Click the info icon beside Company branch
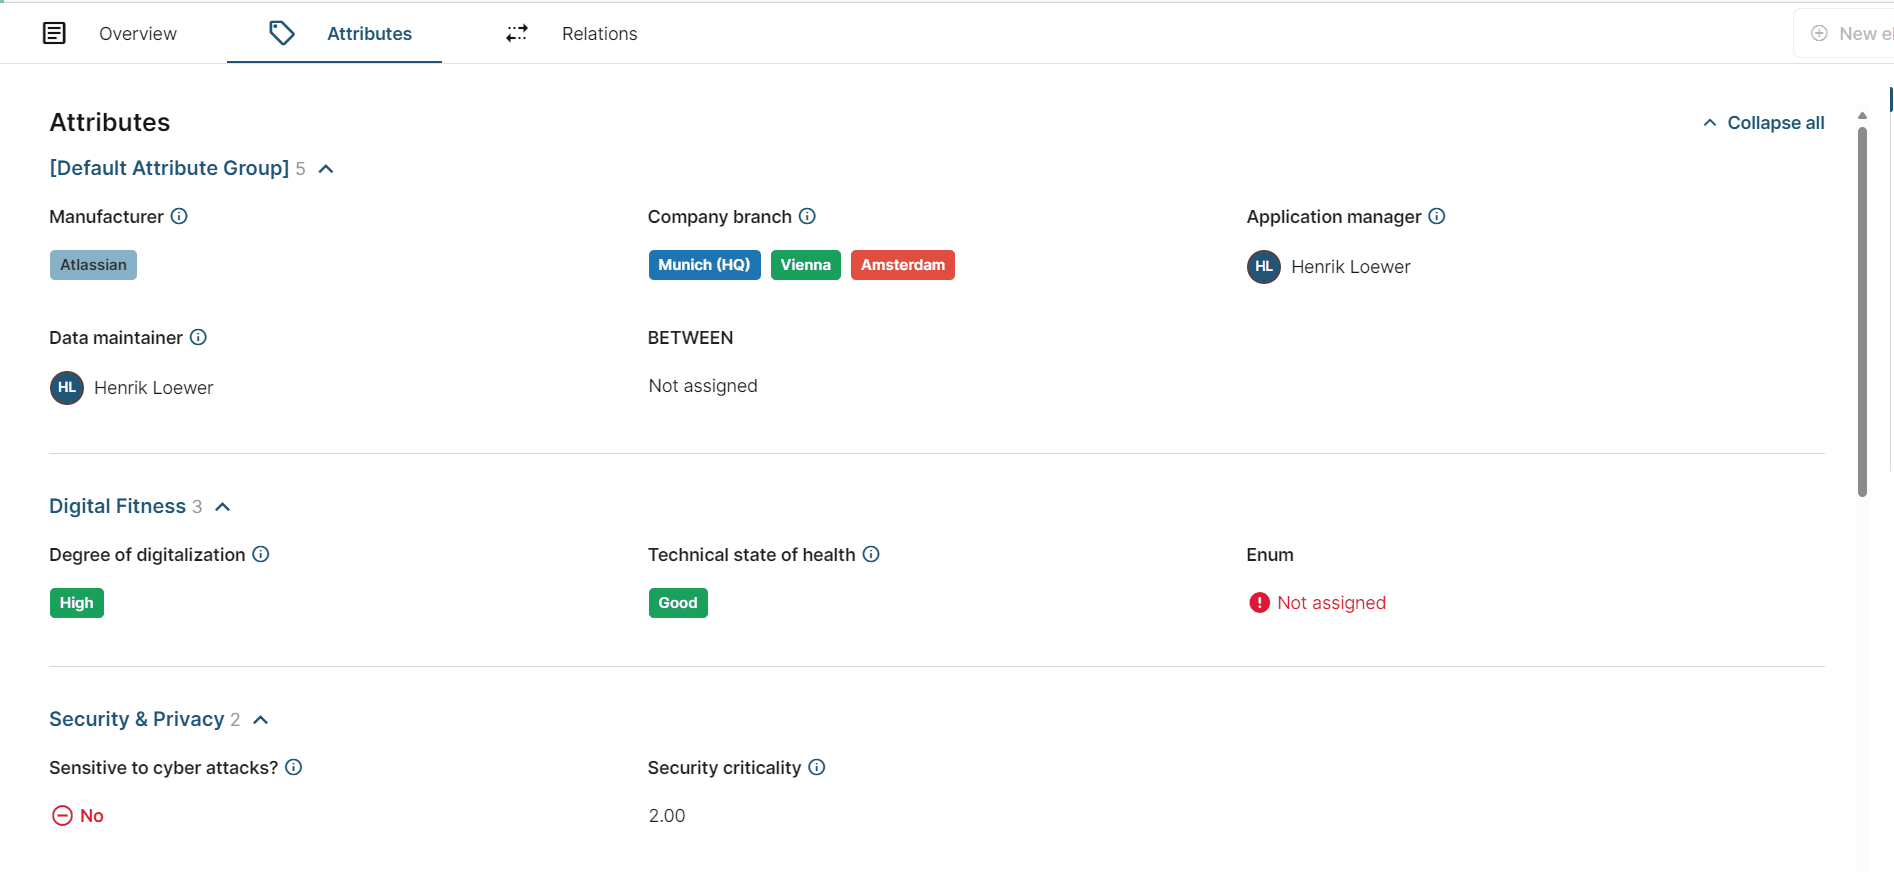Image resolution: width=1894 pixels, height=872 pixels. pyautogui.click(x=807, y=216)
